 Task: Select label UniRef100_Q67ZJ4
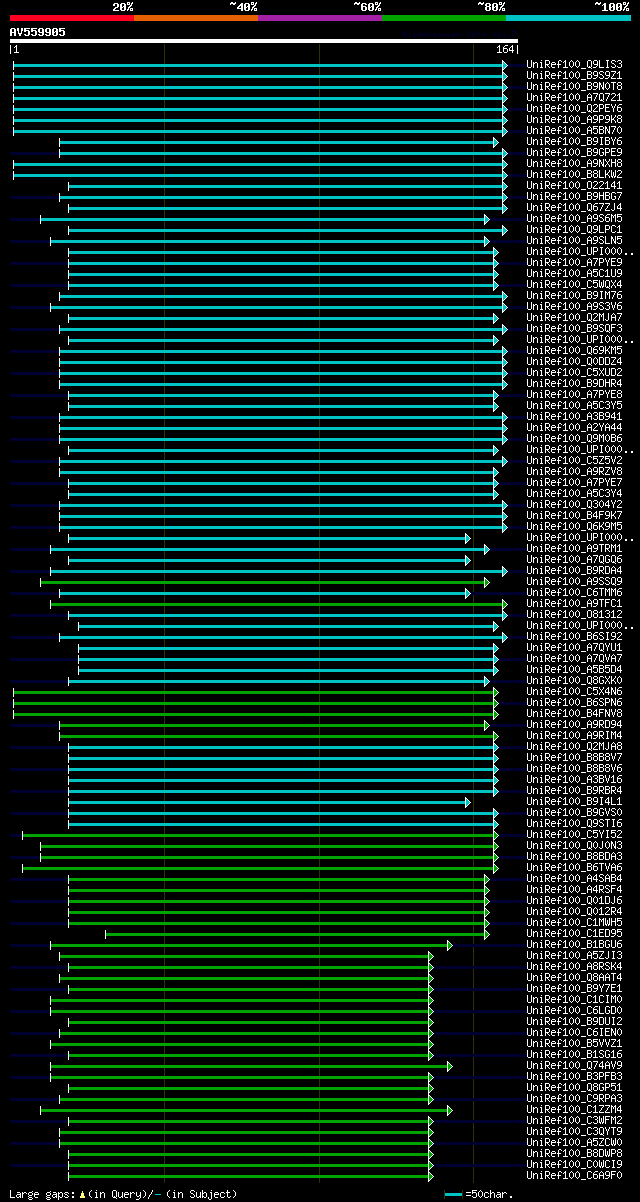pos(575,208)
